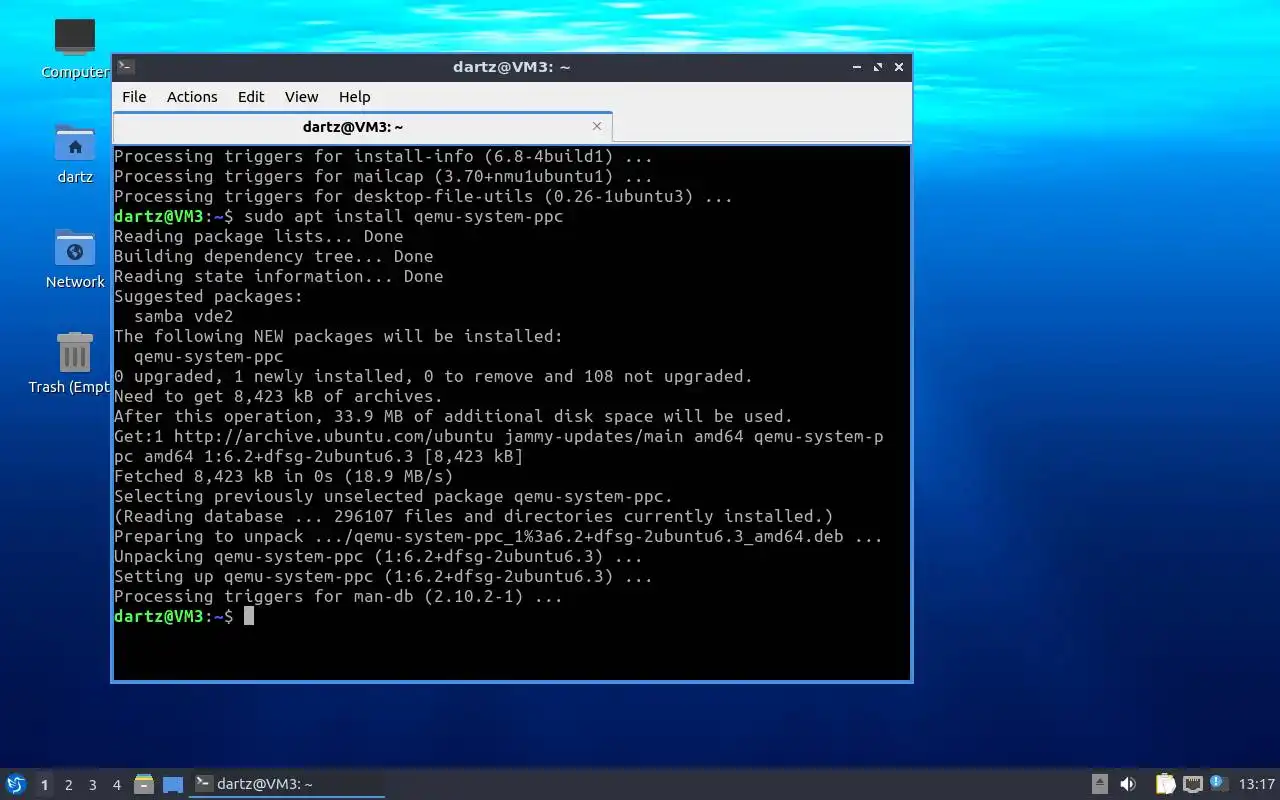Click 'Processing triggers for install-info' line
This screenshot has height=800, width=1280.
click(383, 156)
